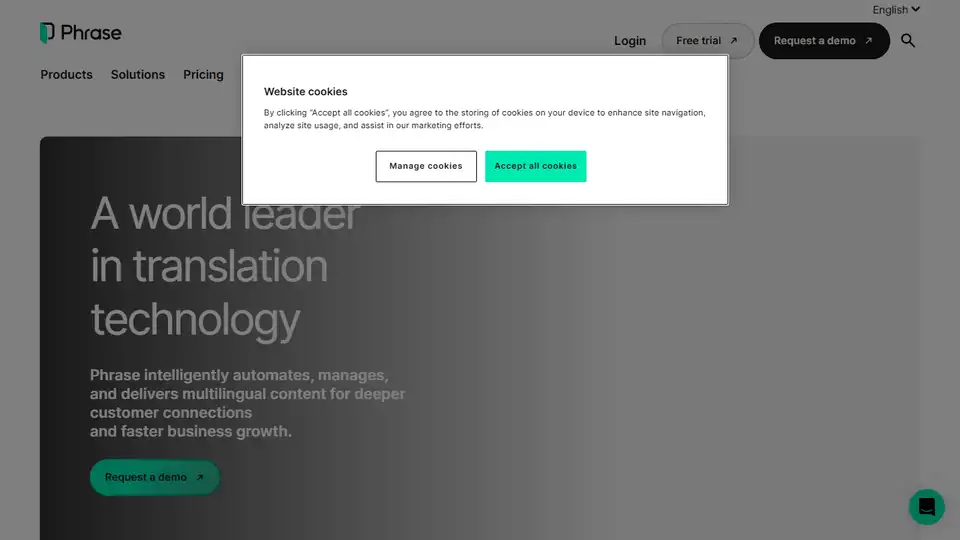Click the arrow icon in header Request a demo
960x540 pixels.
(868, 41)
